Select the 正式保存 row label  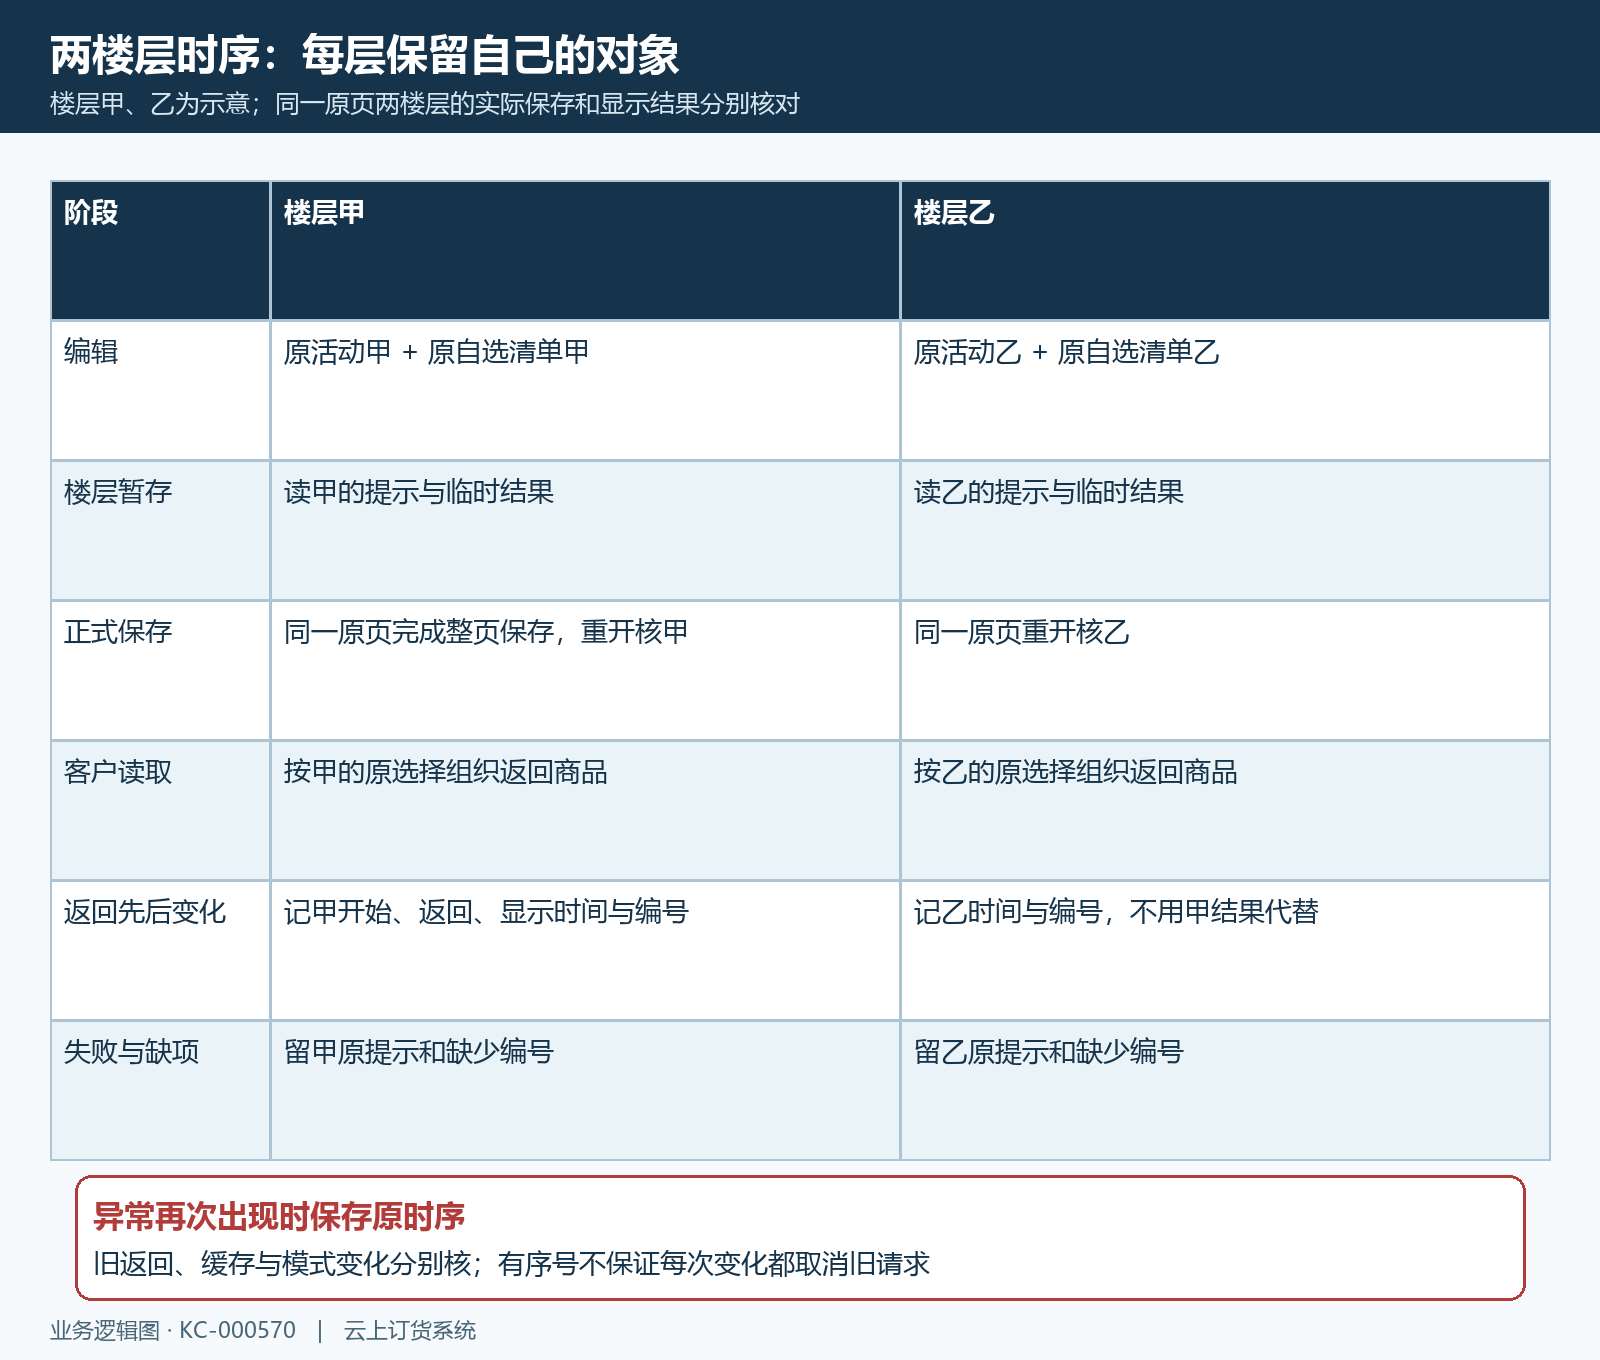(161, 671)
